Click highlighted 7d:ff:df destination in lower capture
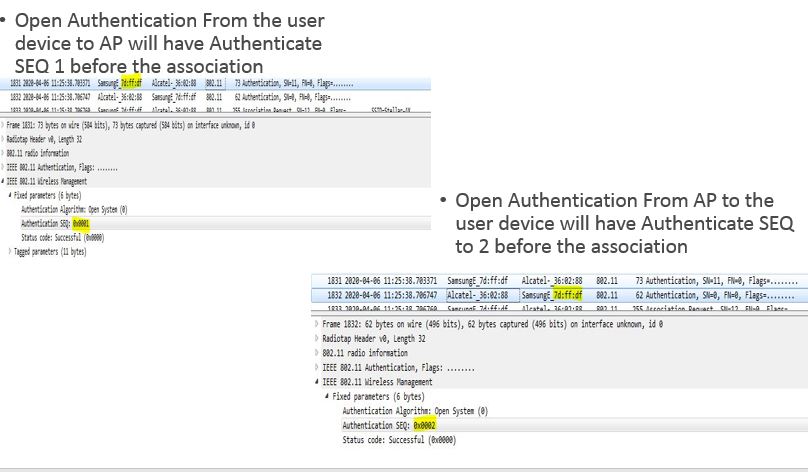The image size is (808, 472). (567, 295)
